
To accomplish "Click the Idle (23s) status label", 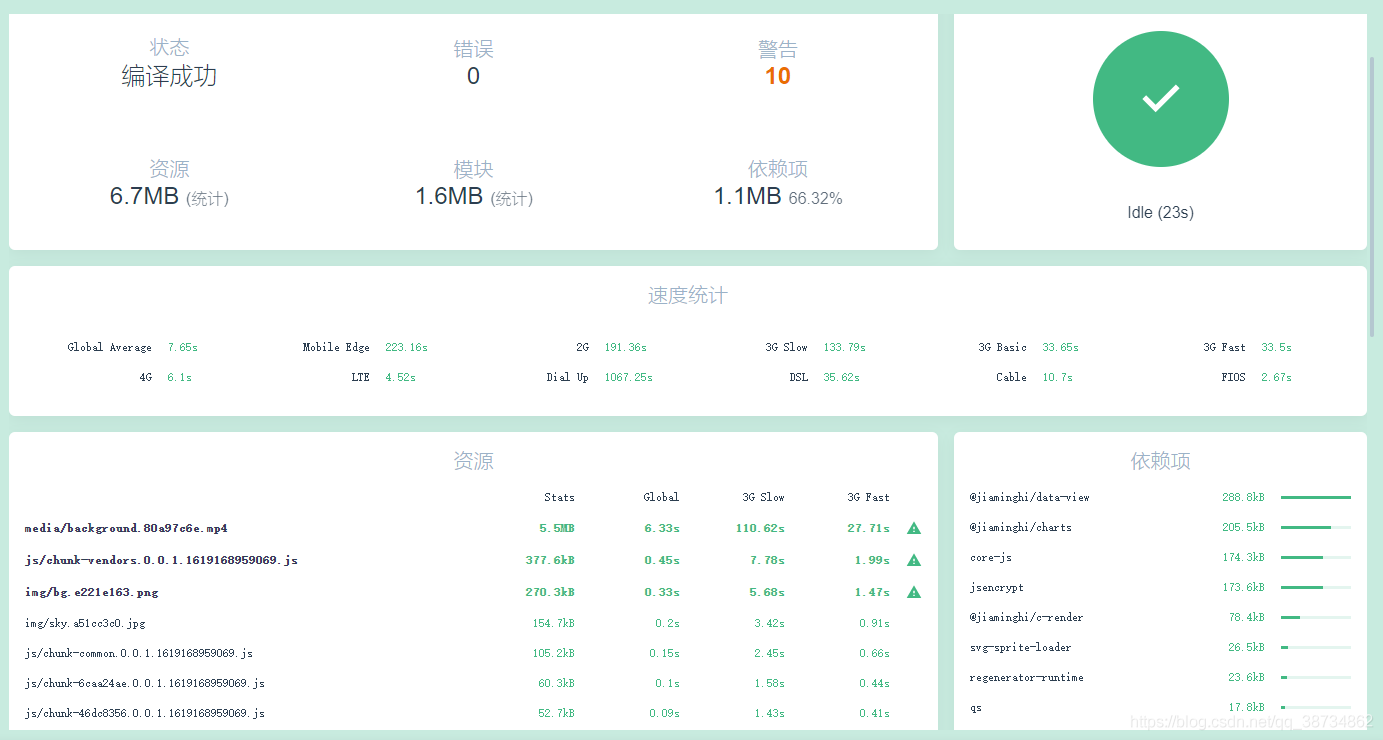I will click(1160, 211).
